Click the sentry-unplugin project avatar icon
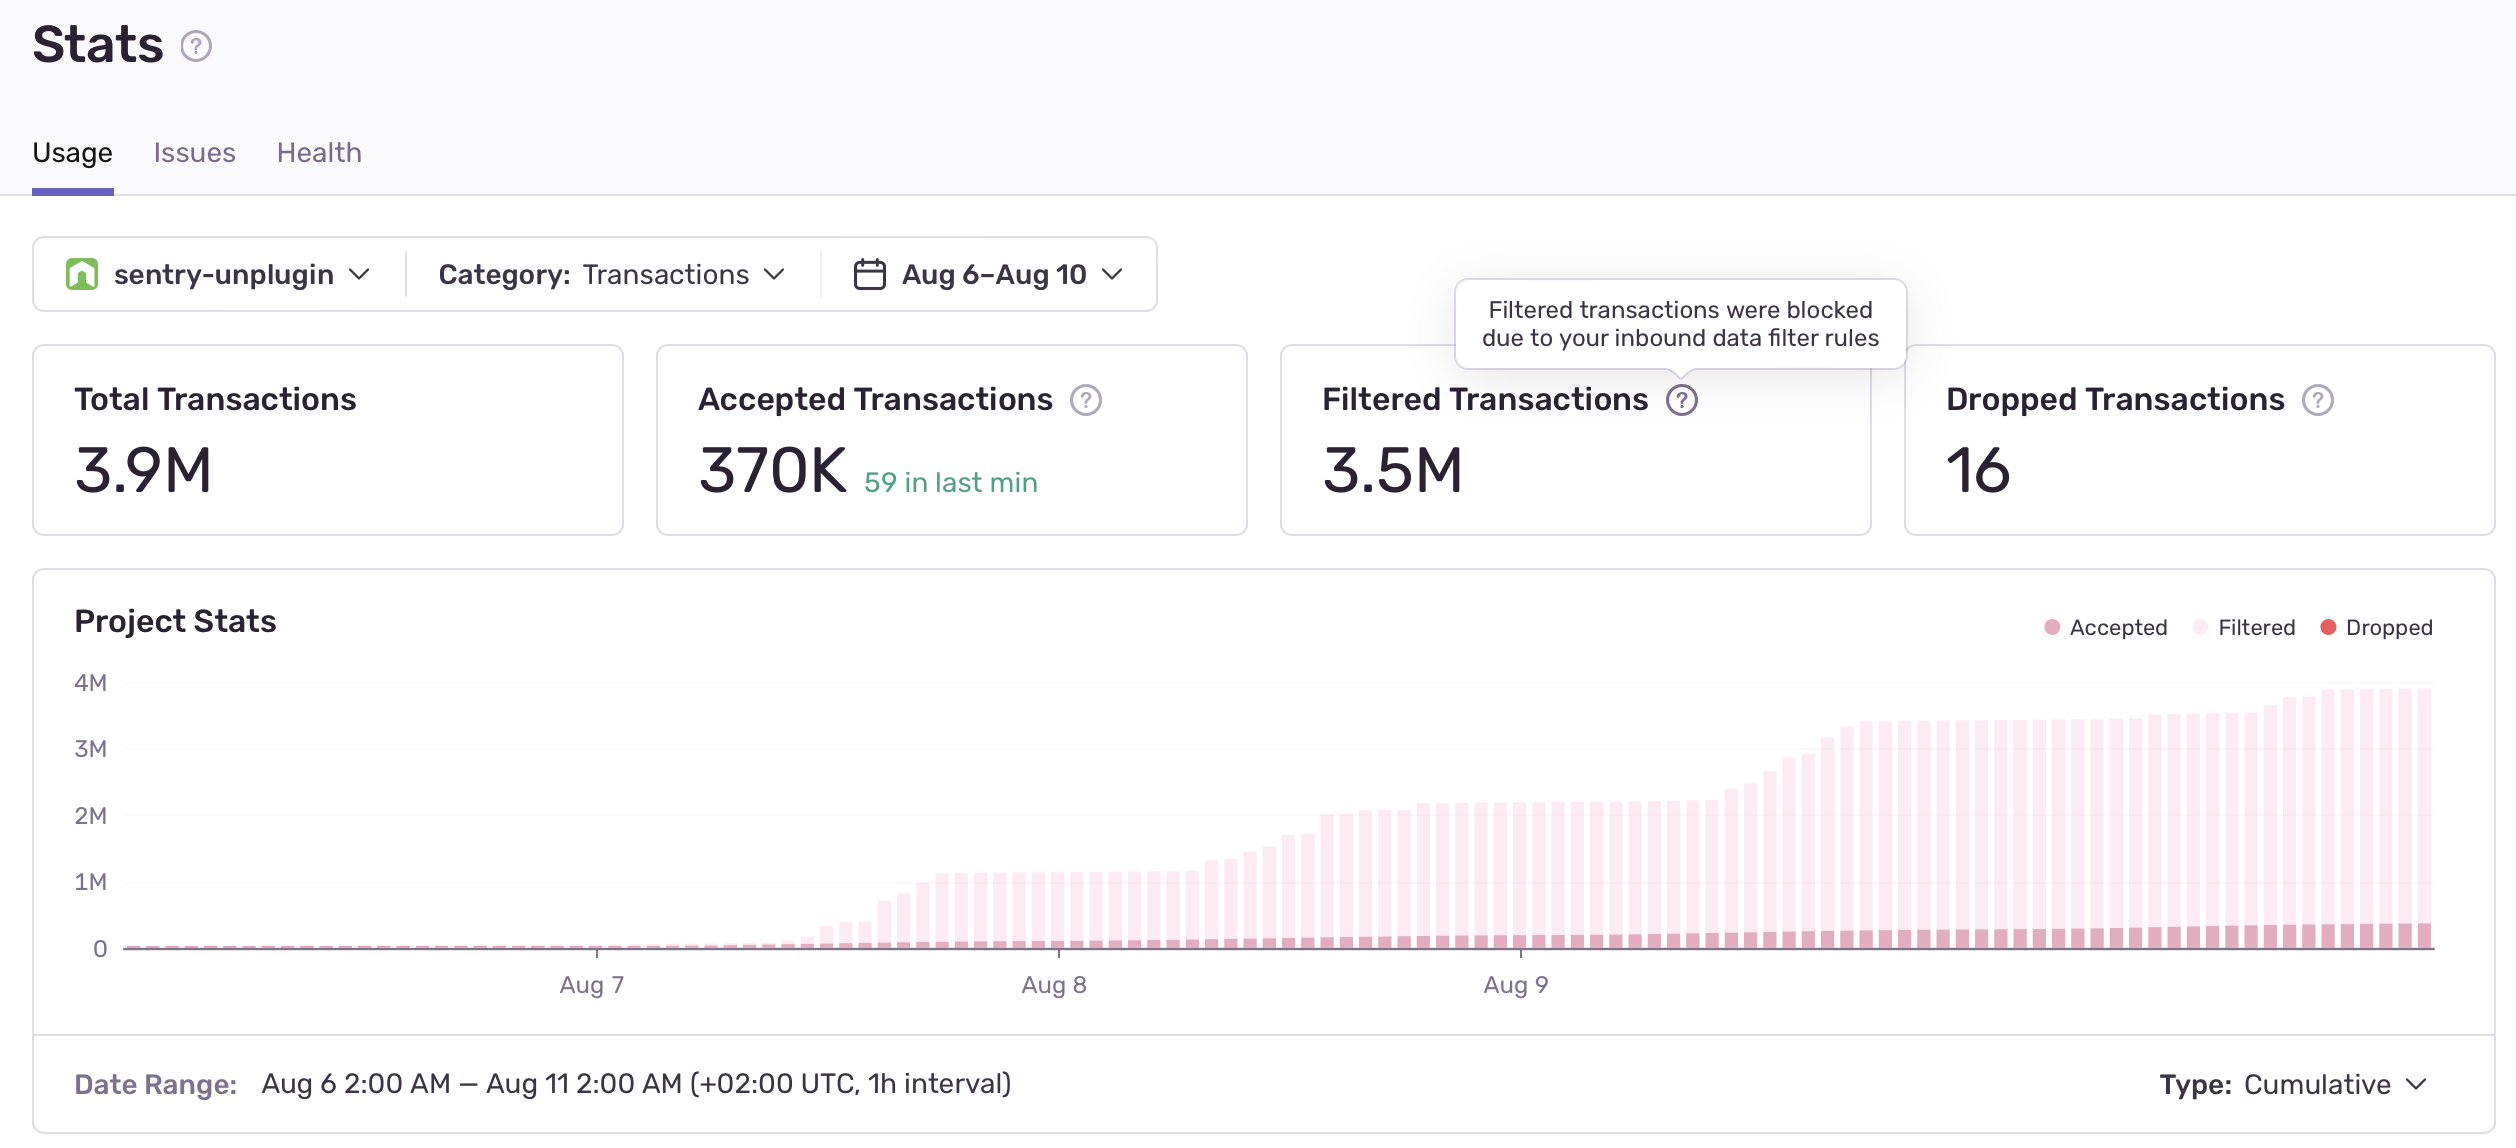This screenshot has height=1148, width=2516. tap(82, 274)
